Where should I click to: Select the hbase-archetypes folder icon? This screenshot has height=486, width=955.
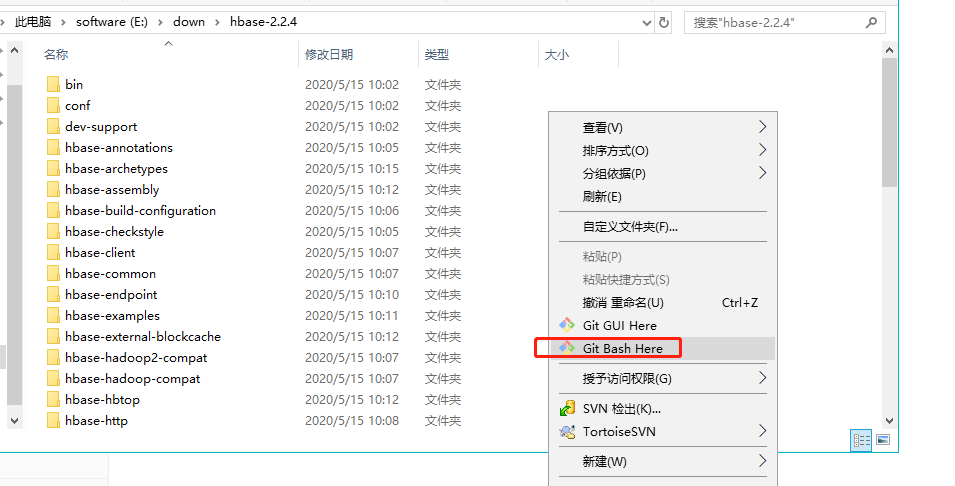tap(53, 168)
